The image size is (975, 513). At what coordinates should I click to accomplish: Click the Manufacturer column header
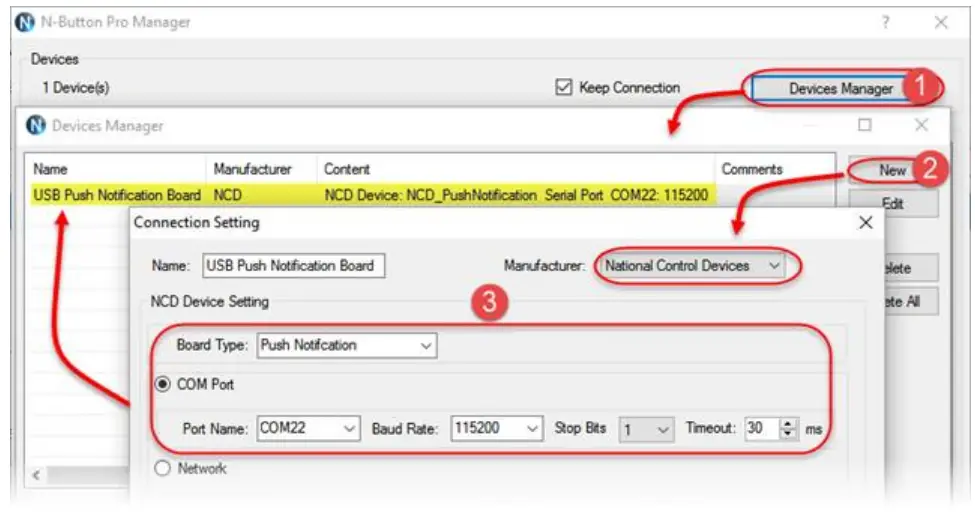point(262,169)
